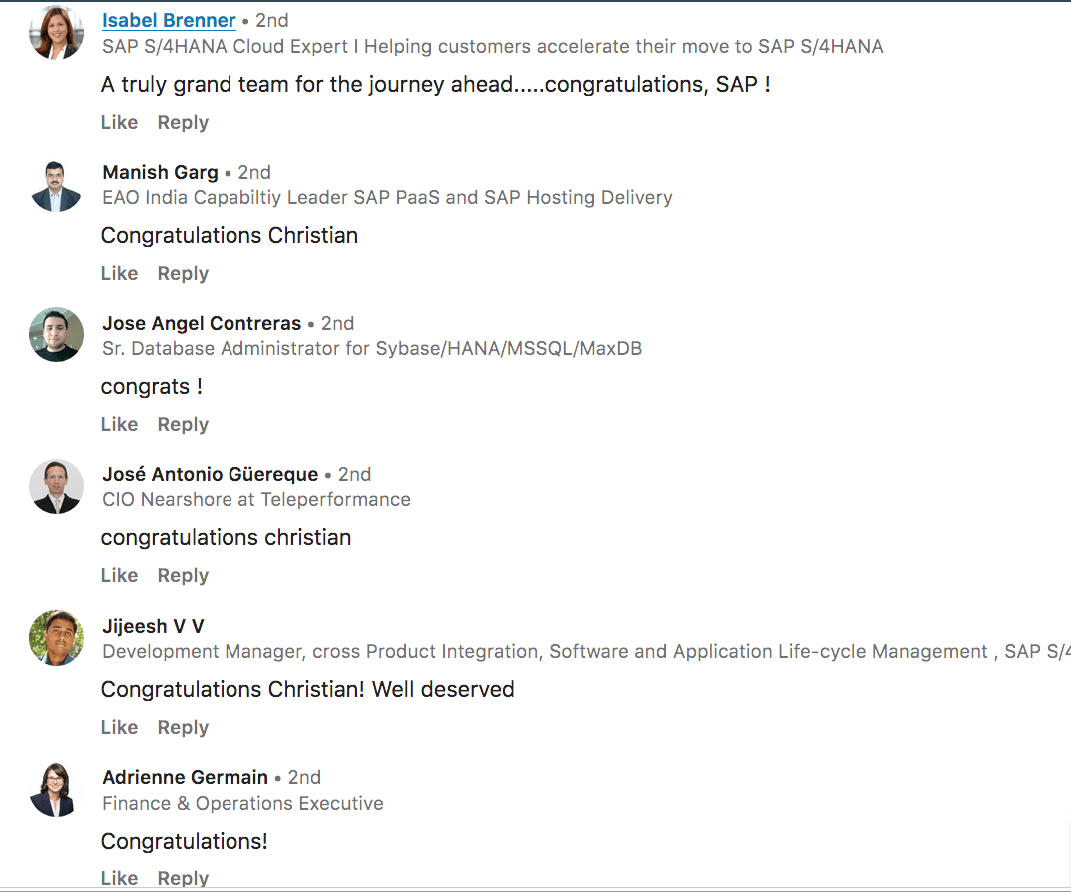The height and width of the screenshot is (892, 1071).
Task: Reply to Jijeesh V V's comment
Action: pos(183,728)
